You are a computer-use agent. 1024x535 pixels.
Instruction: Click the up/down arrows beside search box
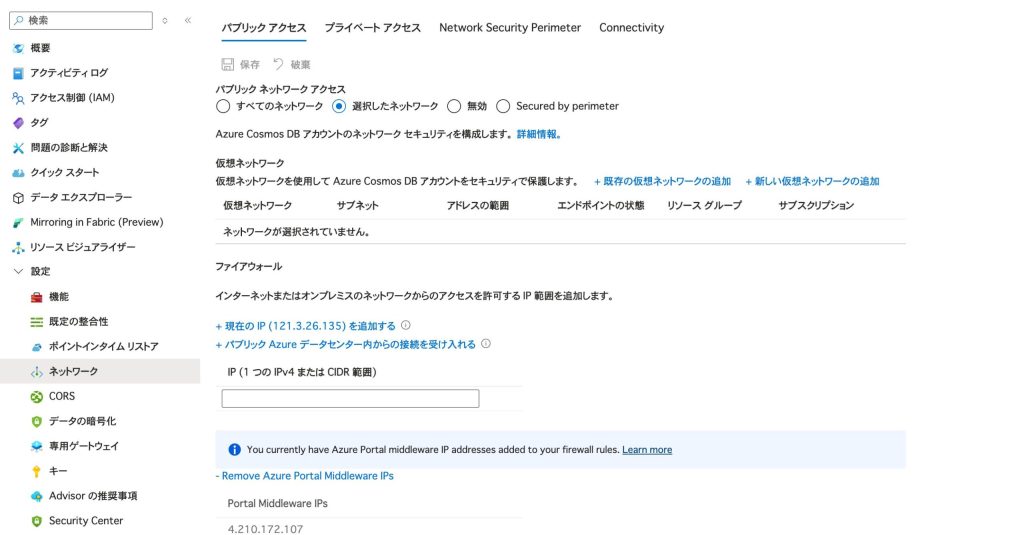click(x=165, y=20)
